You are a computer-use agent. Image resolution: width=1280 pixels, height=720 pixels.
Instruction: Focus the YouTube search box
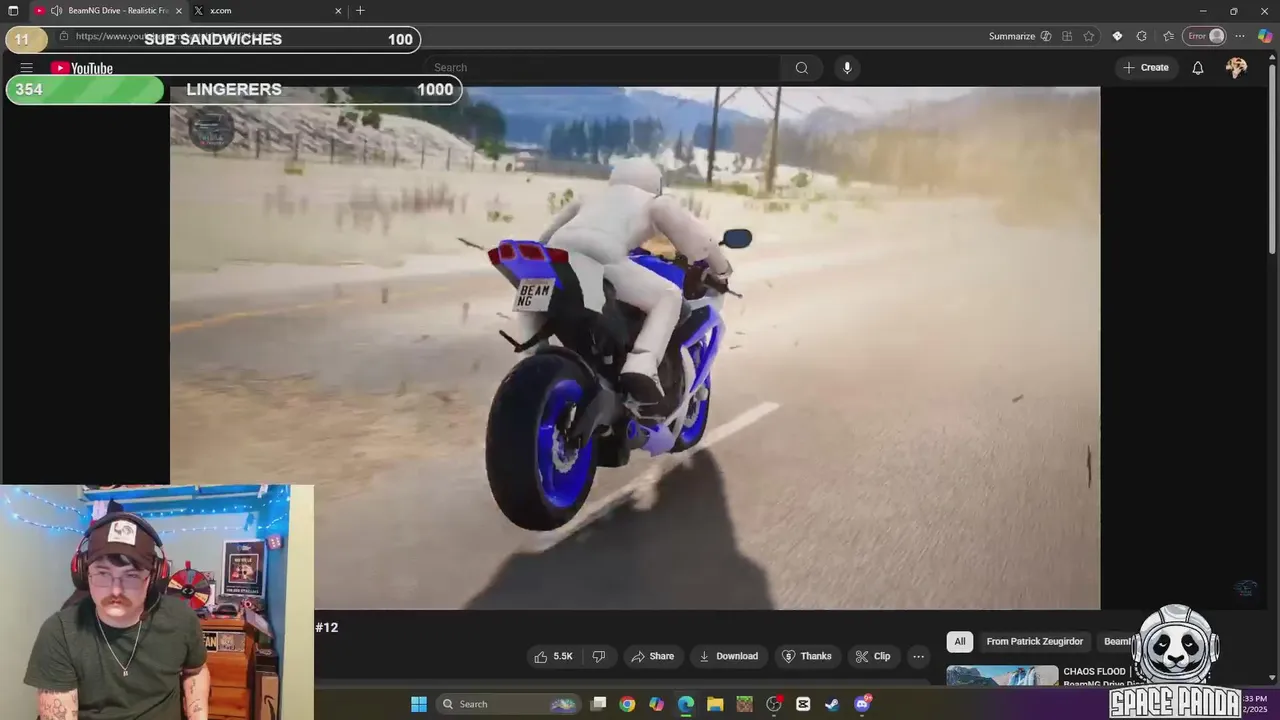click(x=602, y=68)
